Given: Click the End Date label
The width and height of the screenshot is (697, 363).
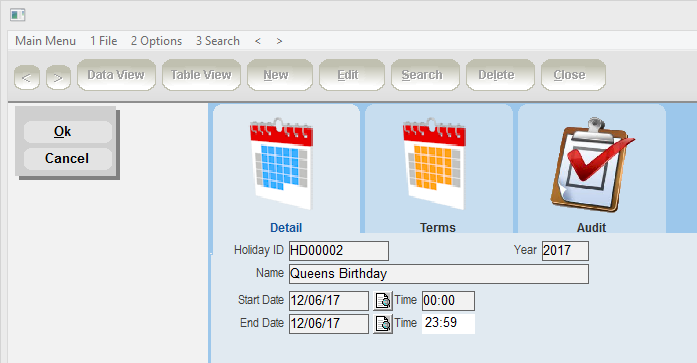Looking at the screenshot, I should click(x=262, y=323).
